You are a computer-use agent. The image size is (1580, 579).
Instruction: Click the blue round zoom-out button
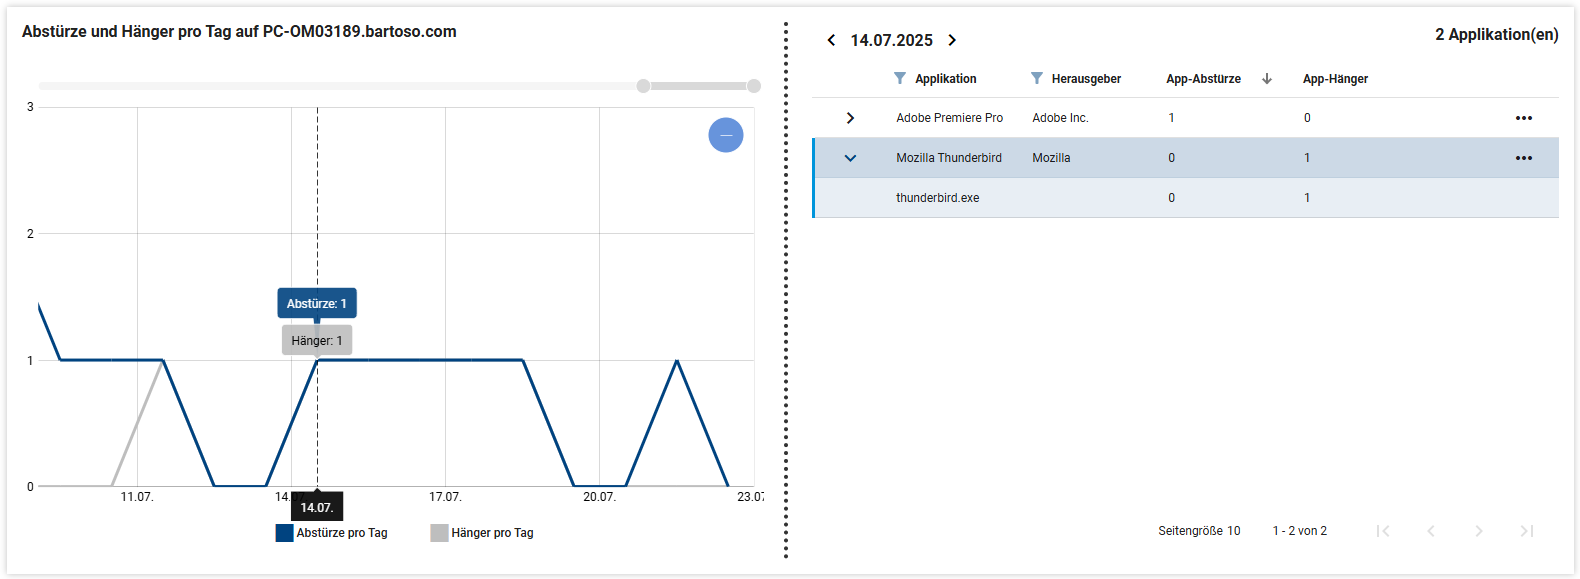point(726,135)
